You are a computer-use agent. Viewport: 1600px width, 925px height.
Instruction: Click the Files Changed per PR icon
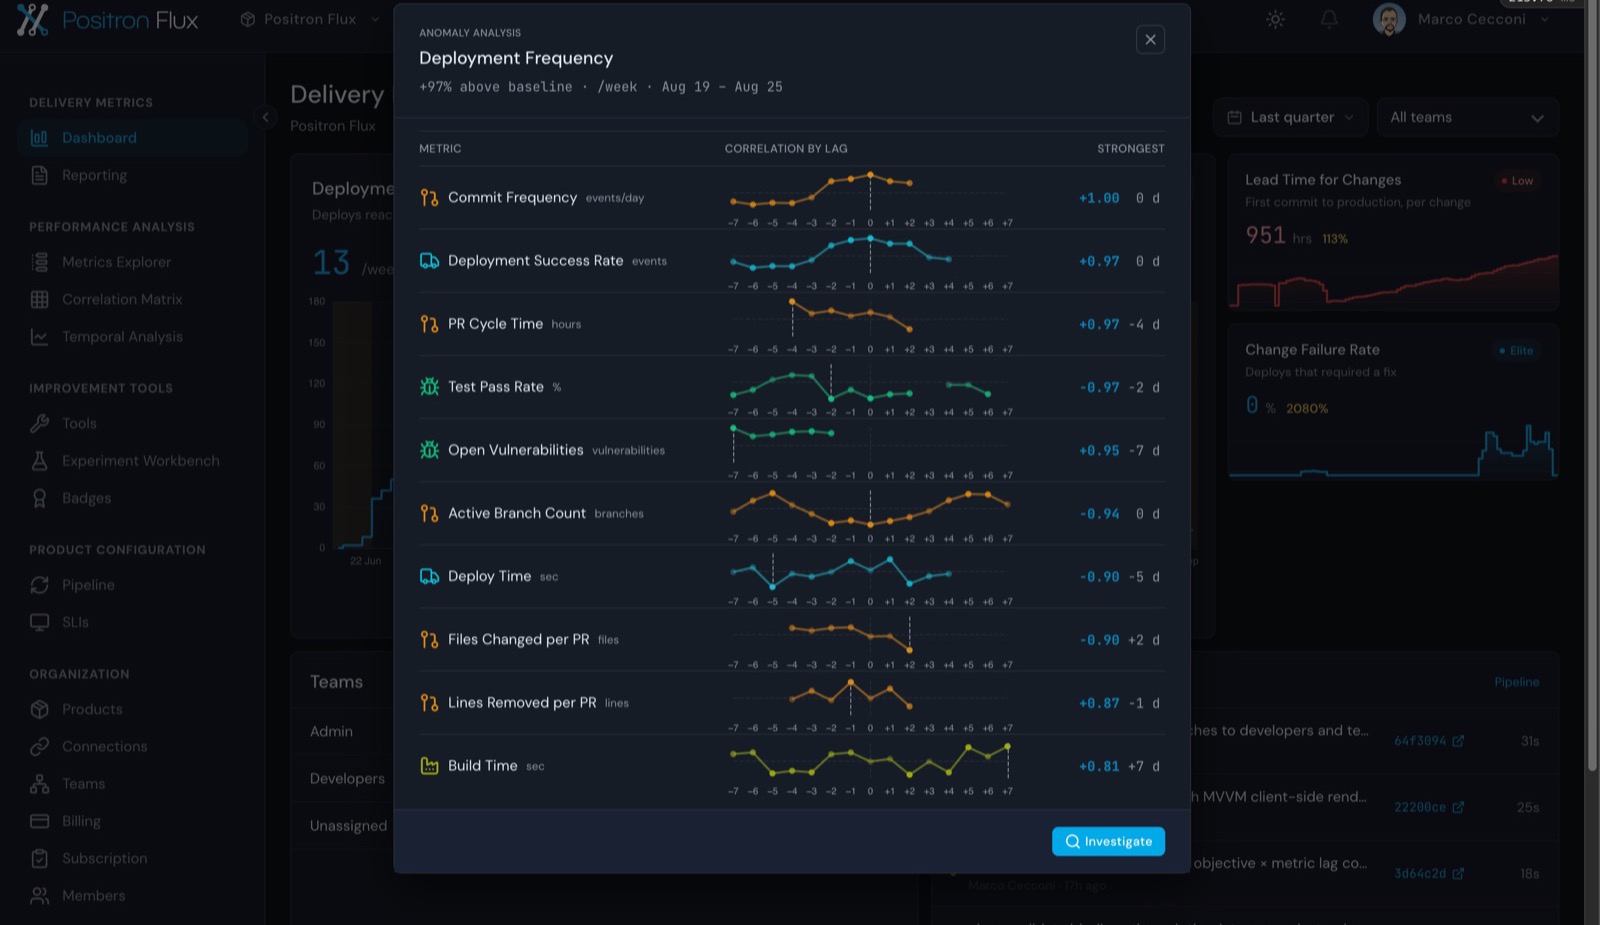click(x=429, y=639)
